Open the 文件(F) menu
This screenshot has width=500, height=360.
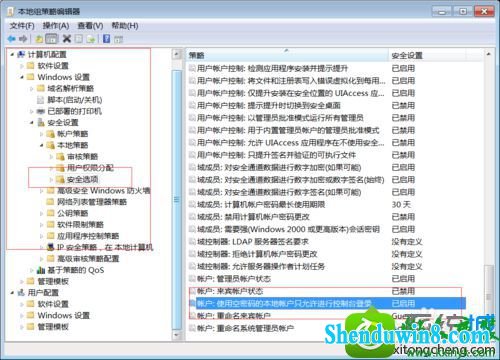click(22, 26)
